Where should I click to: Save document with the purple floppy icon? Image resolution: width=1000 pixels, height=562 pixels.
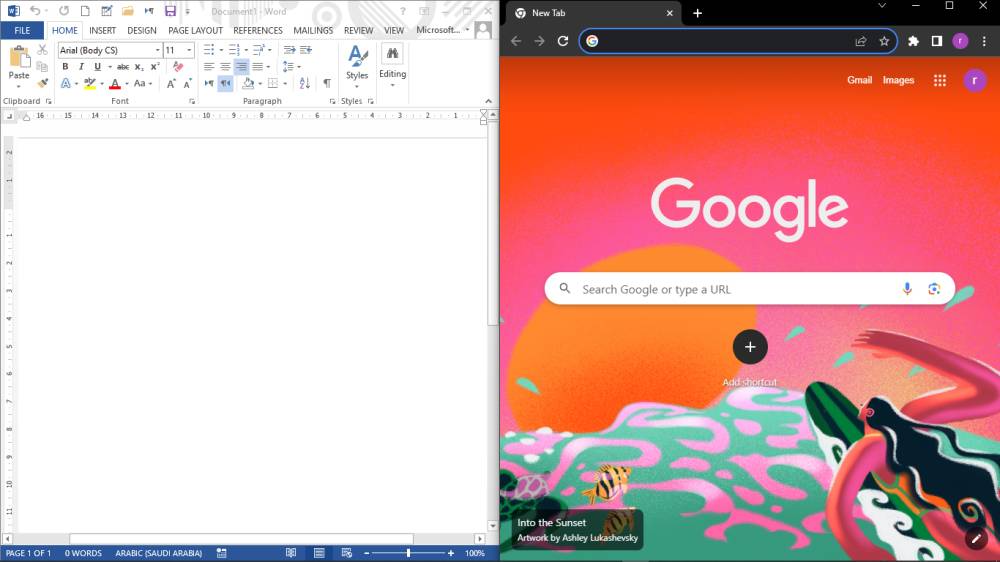pyautogui.click(x=170, y=11)
